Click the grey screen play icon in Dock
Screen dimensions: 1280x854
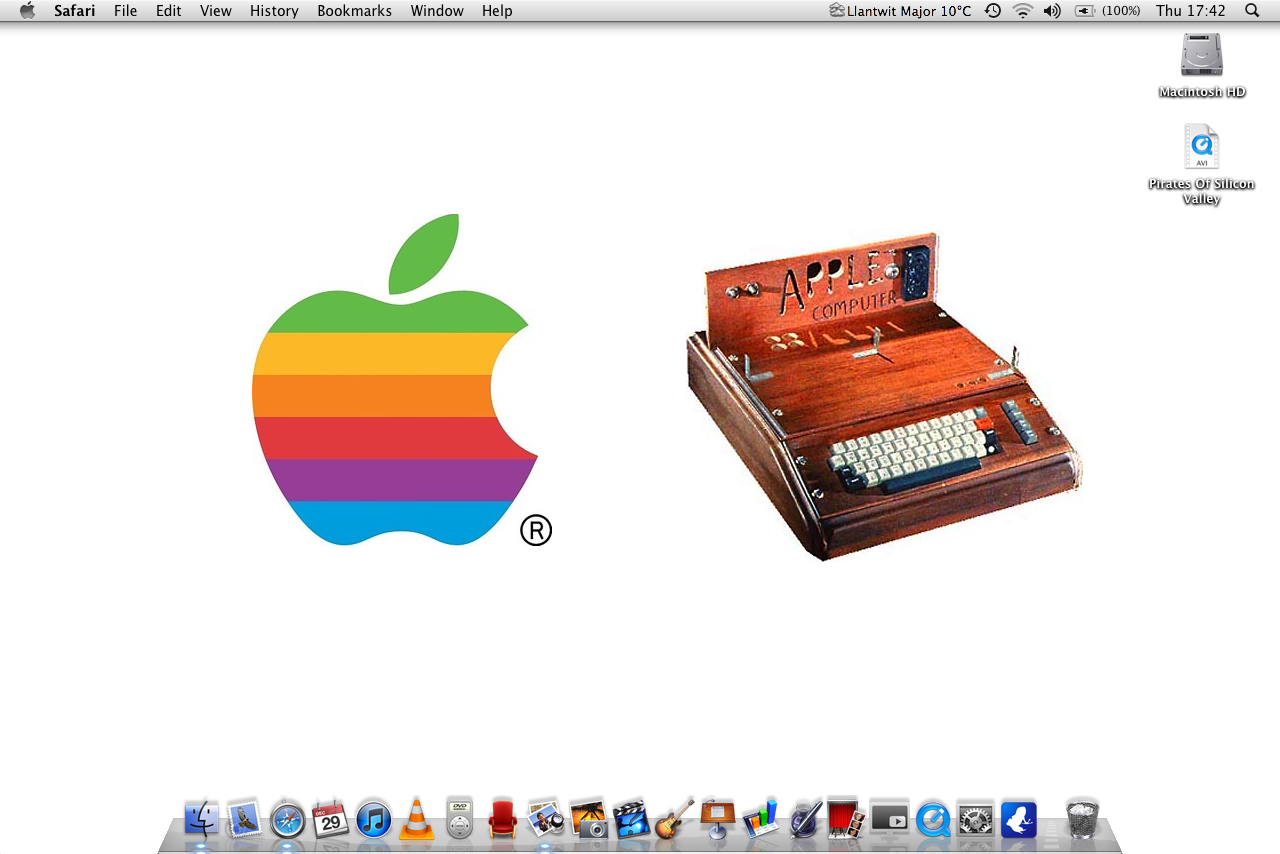click(x=889, y=820)
